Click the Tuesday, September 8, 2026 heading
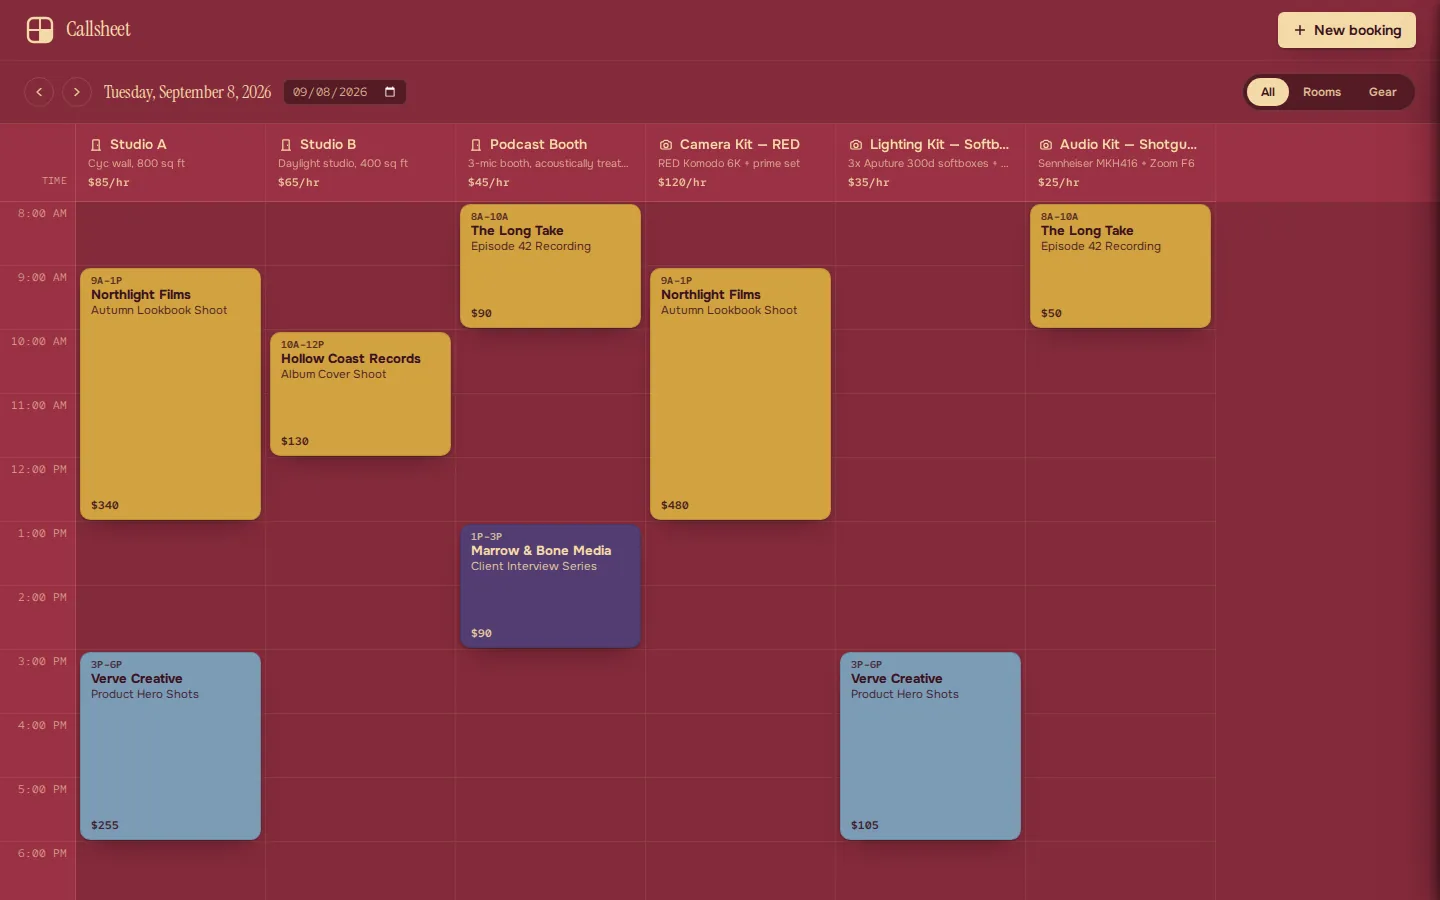This screenshot has width=1440, height=900. click(187, 92)
